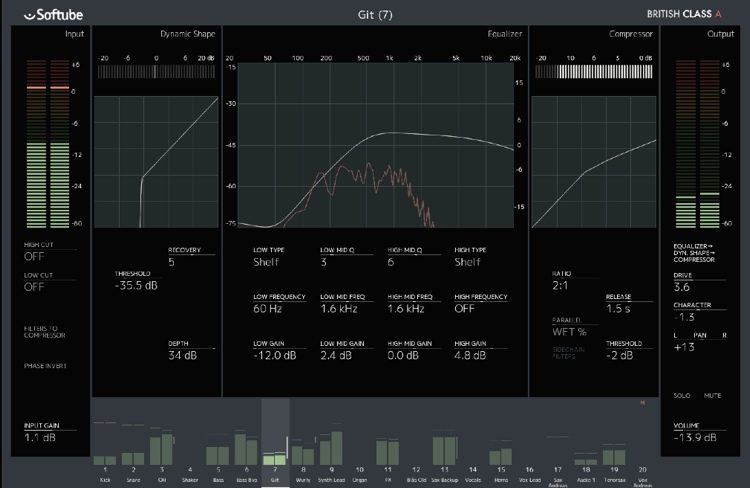
Task: Select channel 19 Tenorsax meter
Action: (614, 457)
